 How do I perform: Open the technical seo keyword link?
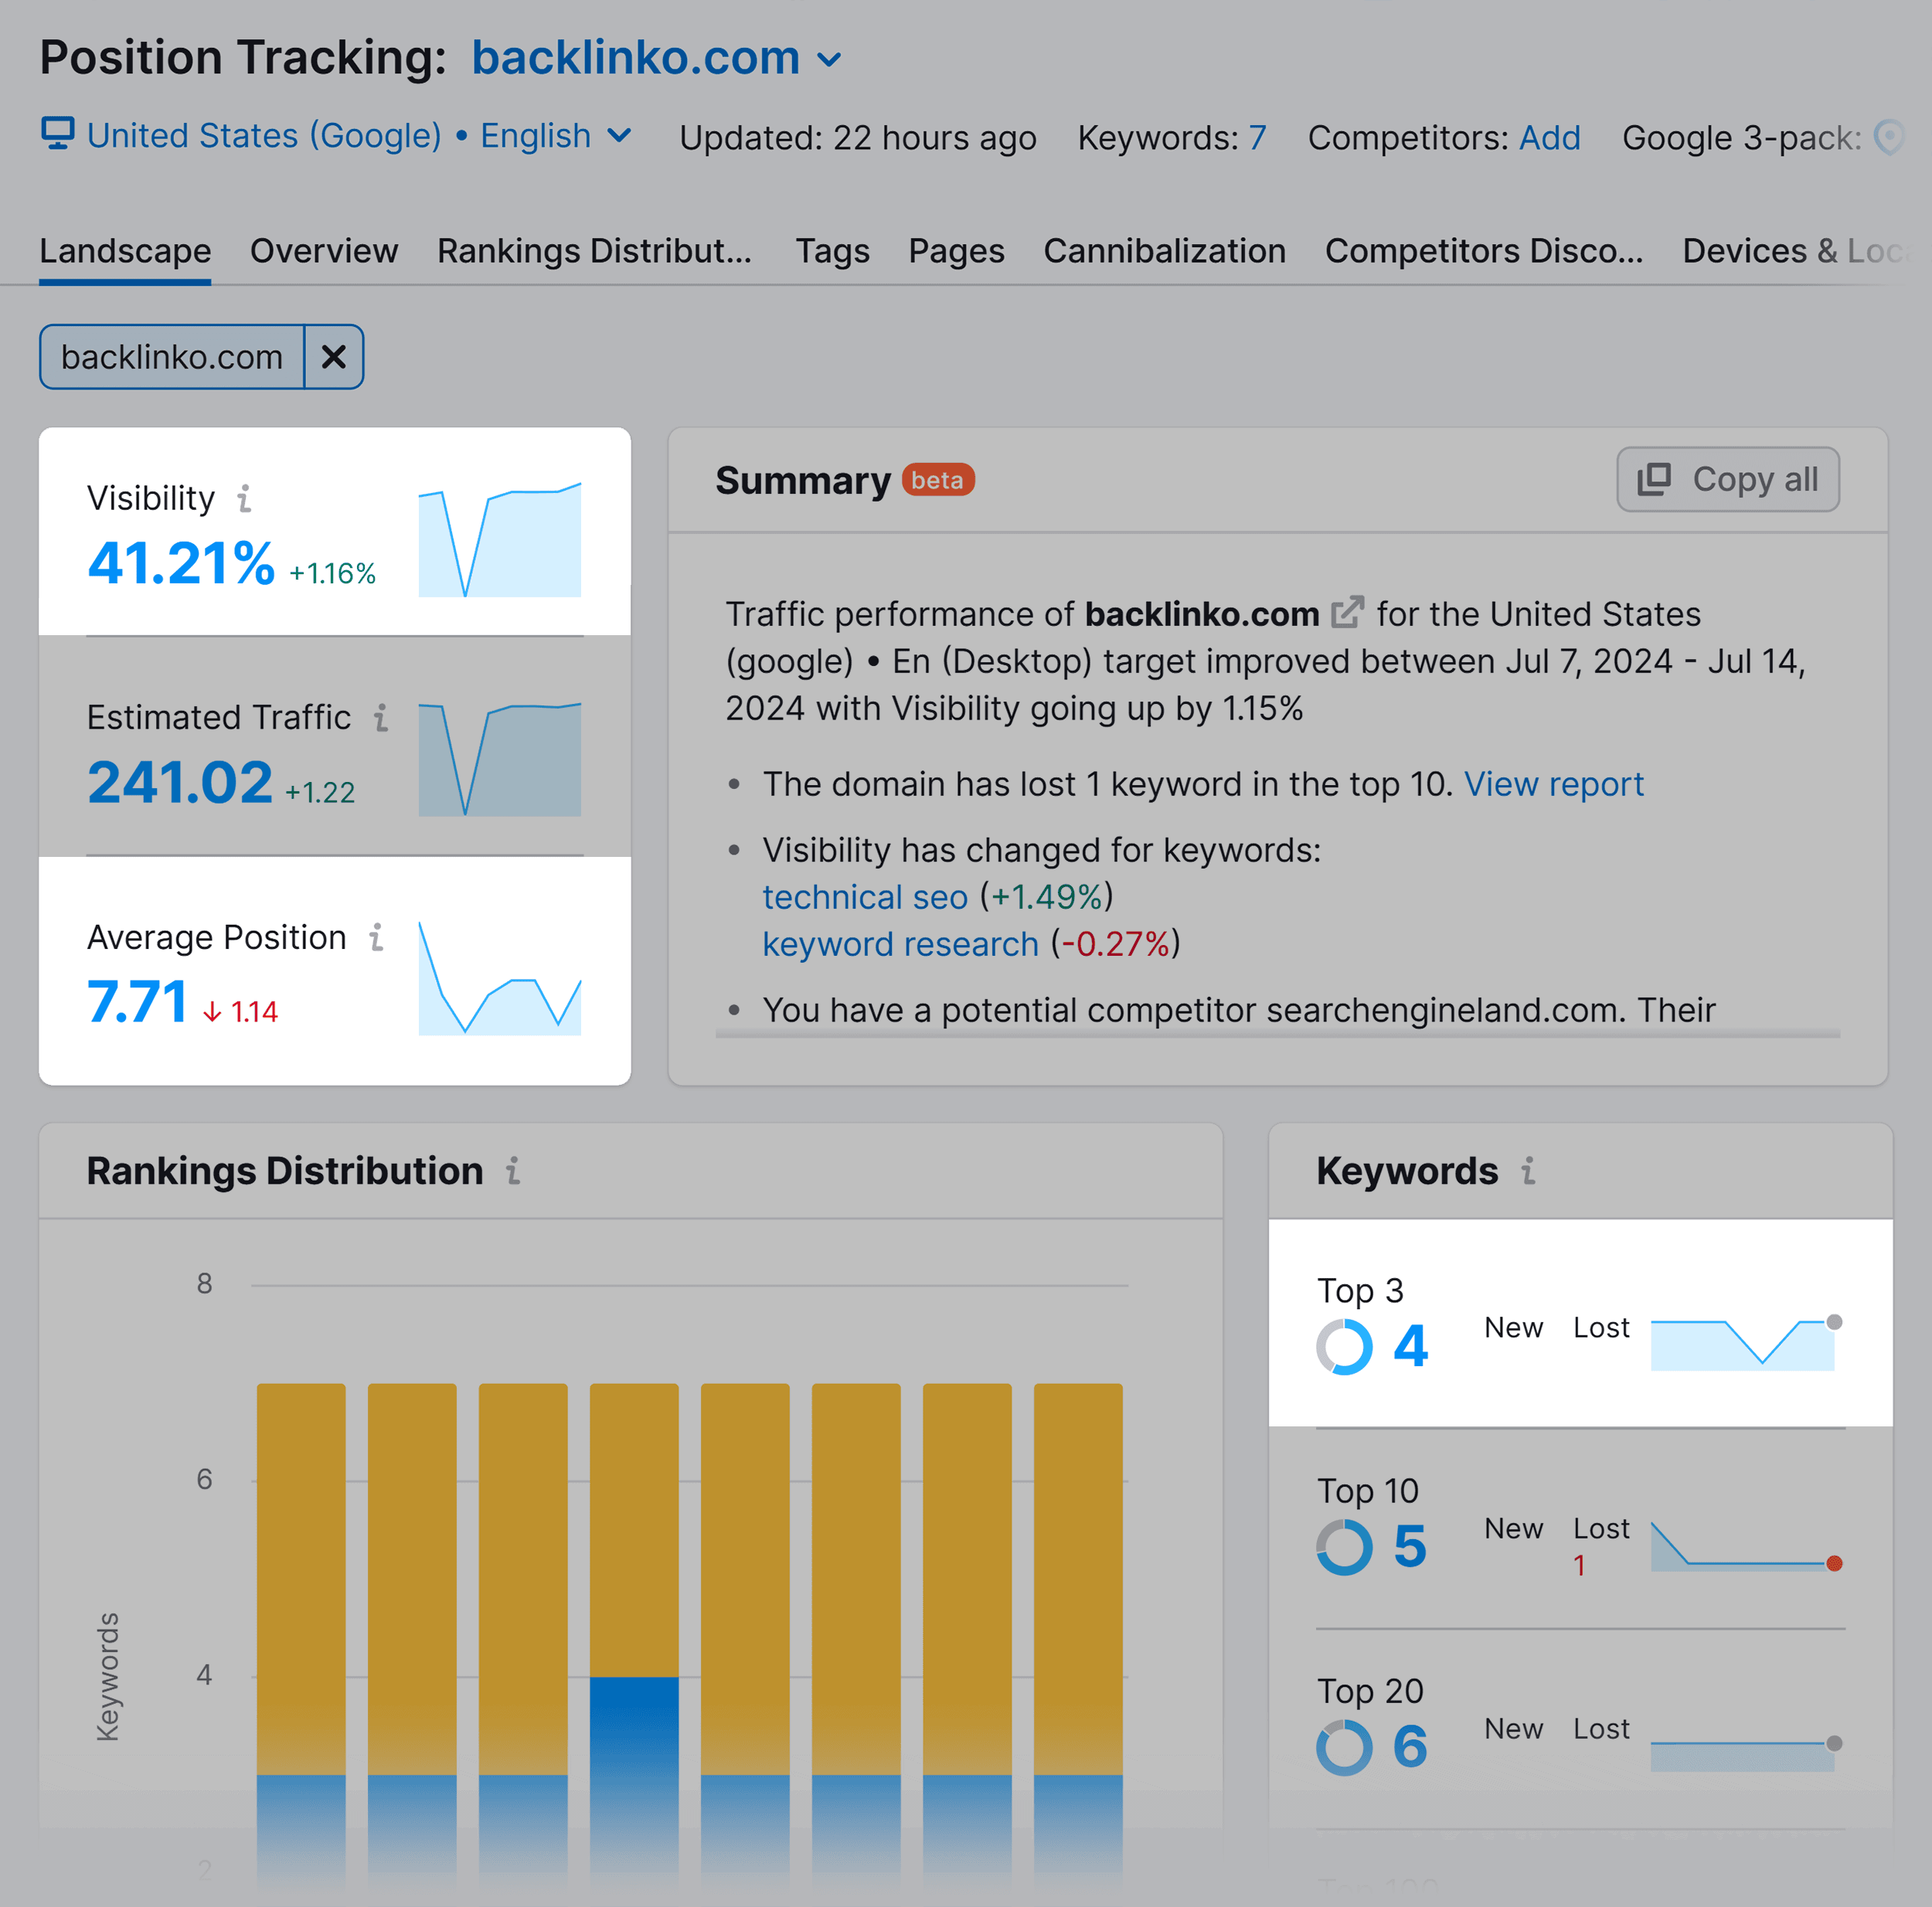tap(865, 897)
